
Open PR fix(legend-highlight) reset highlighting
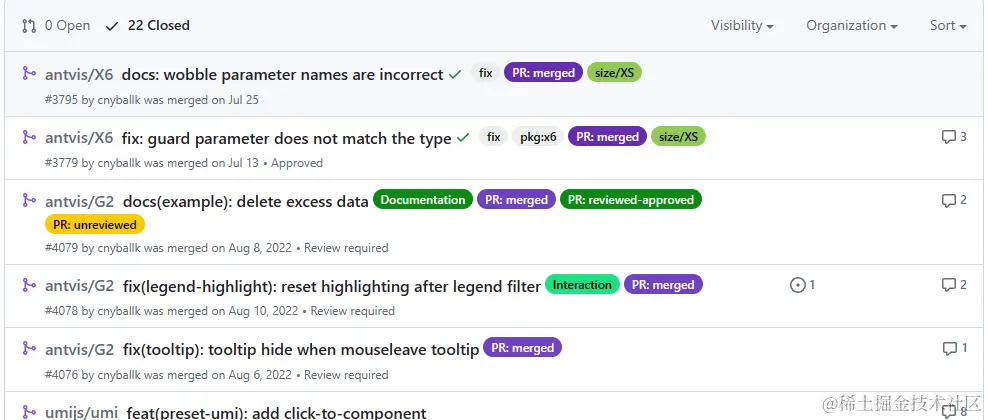(332, 287)
